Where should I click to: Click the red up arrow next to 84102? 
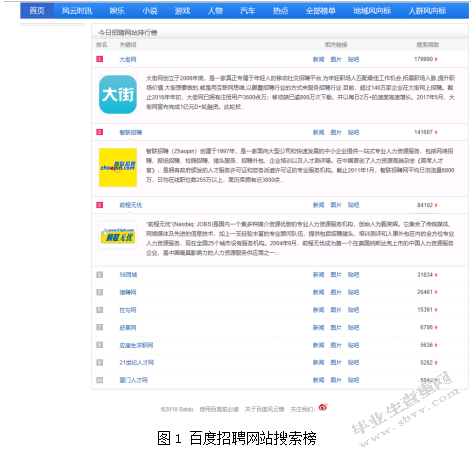[436, 205]
